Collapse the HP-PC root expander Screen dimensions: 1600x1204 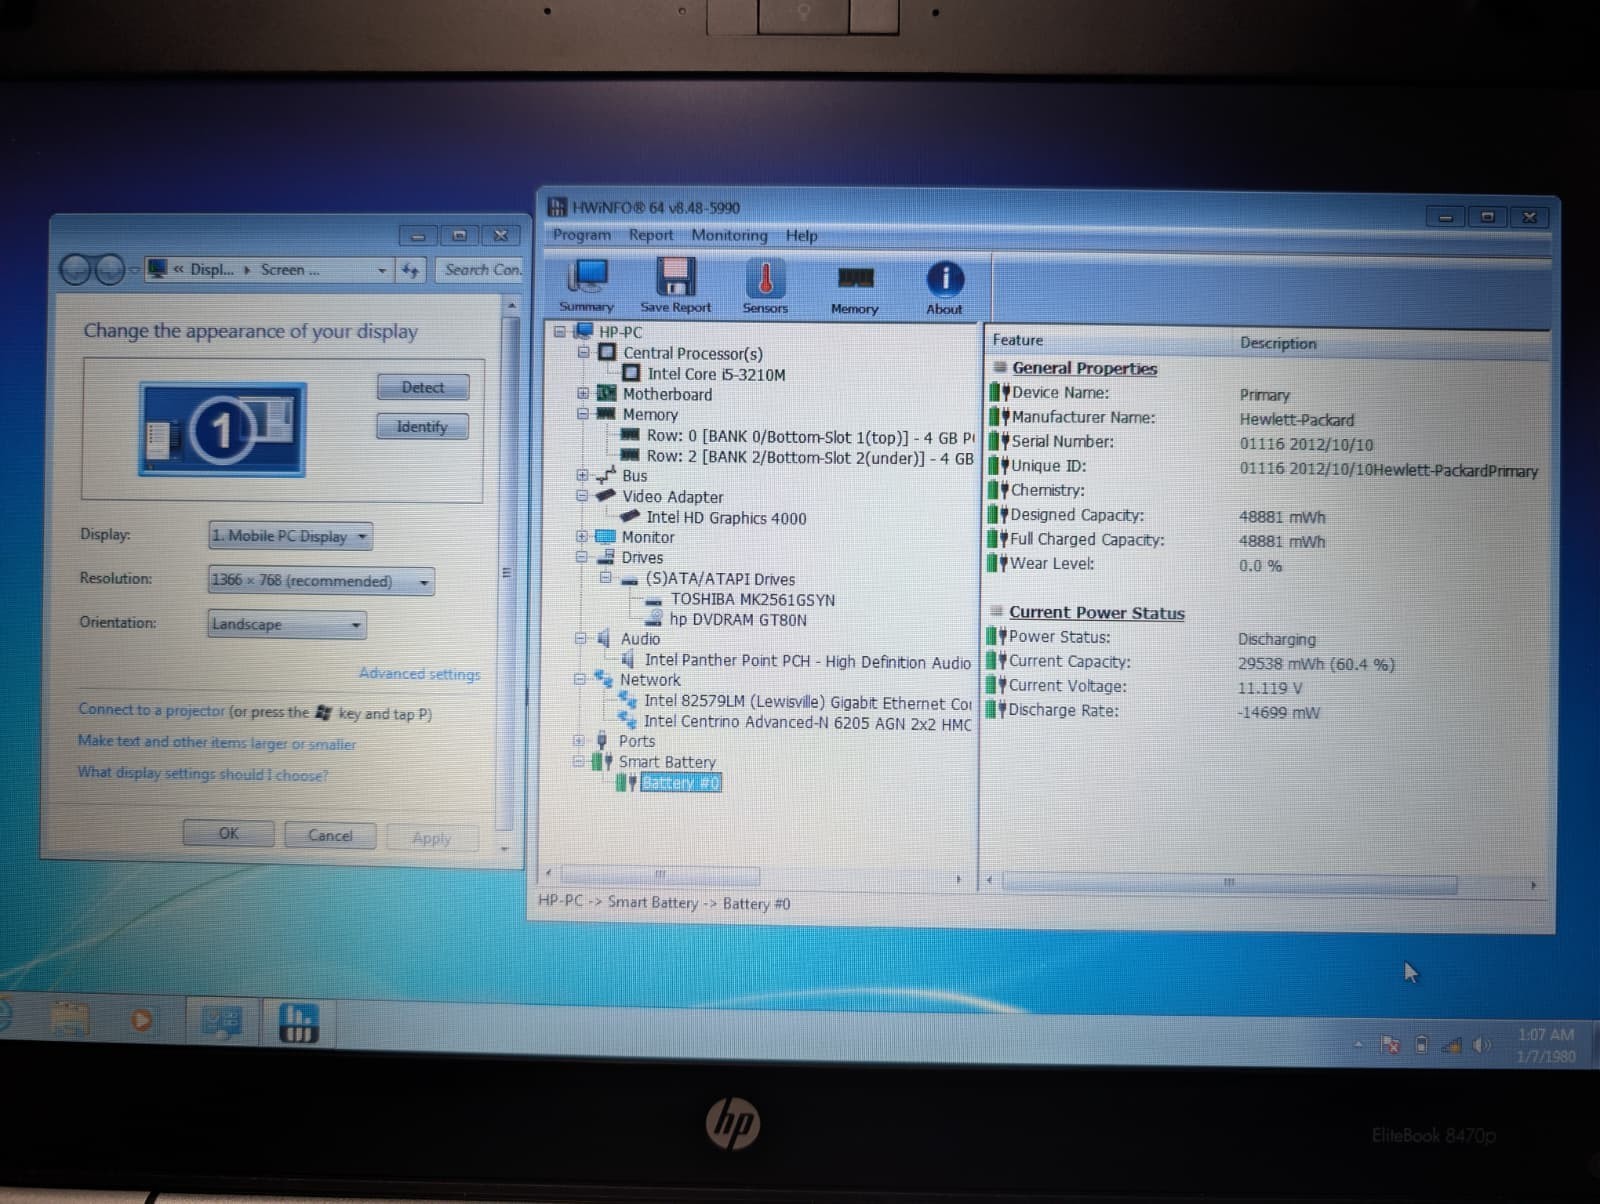[560, 331]
